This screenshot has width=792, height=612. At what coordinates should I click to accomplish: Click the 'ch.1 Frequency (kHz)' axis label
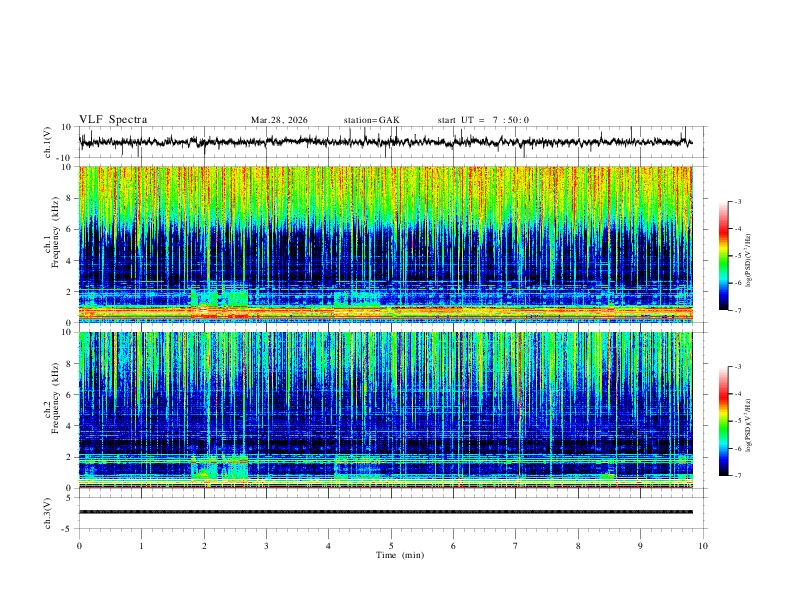pos(52,233)
